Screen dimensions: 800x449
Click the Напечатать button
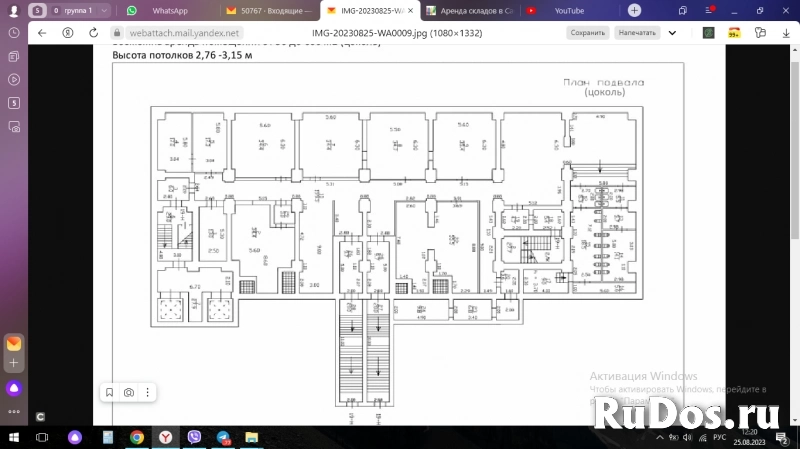(x=636, y=32)
